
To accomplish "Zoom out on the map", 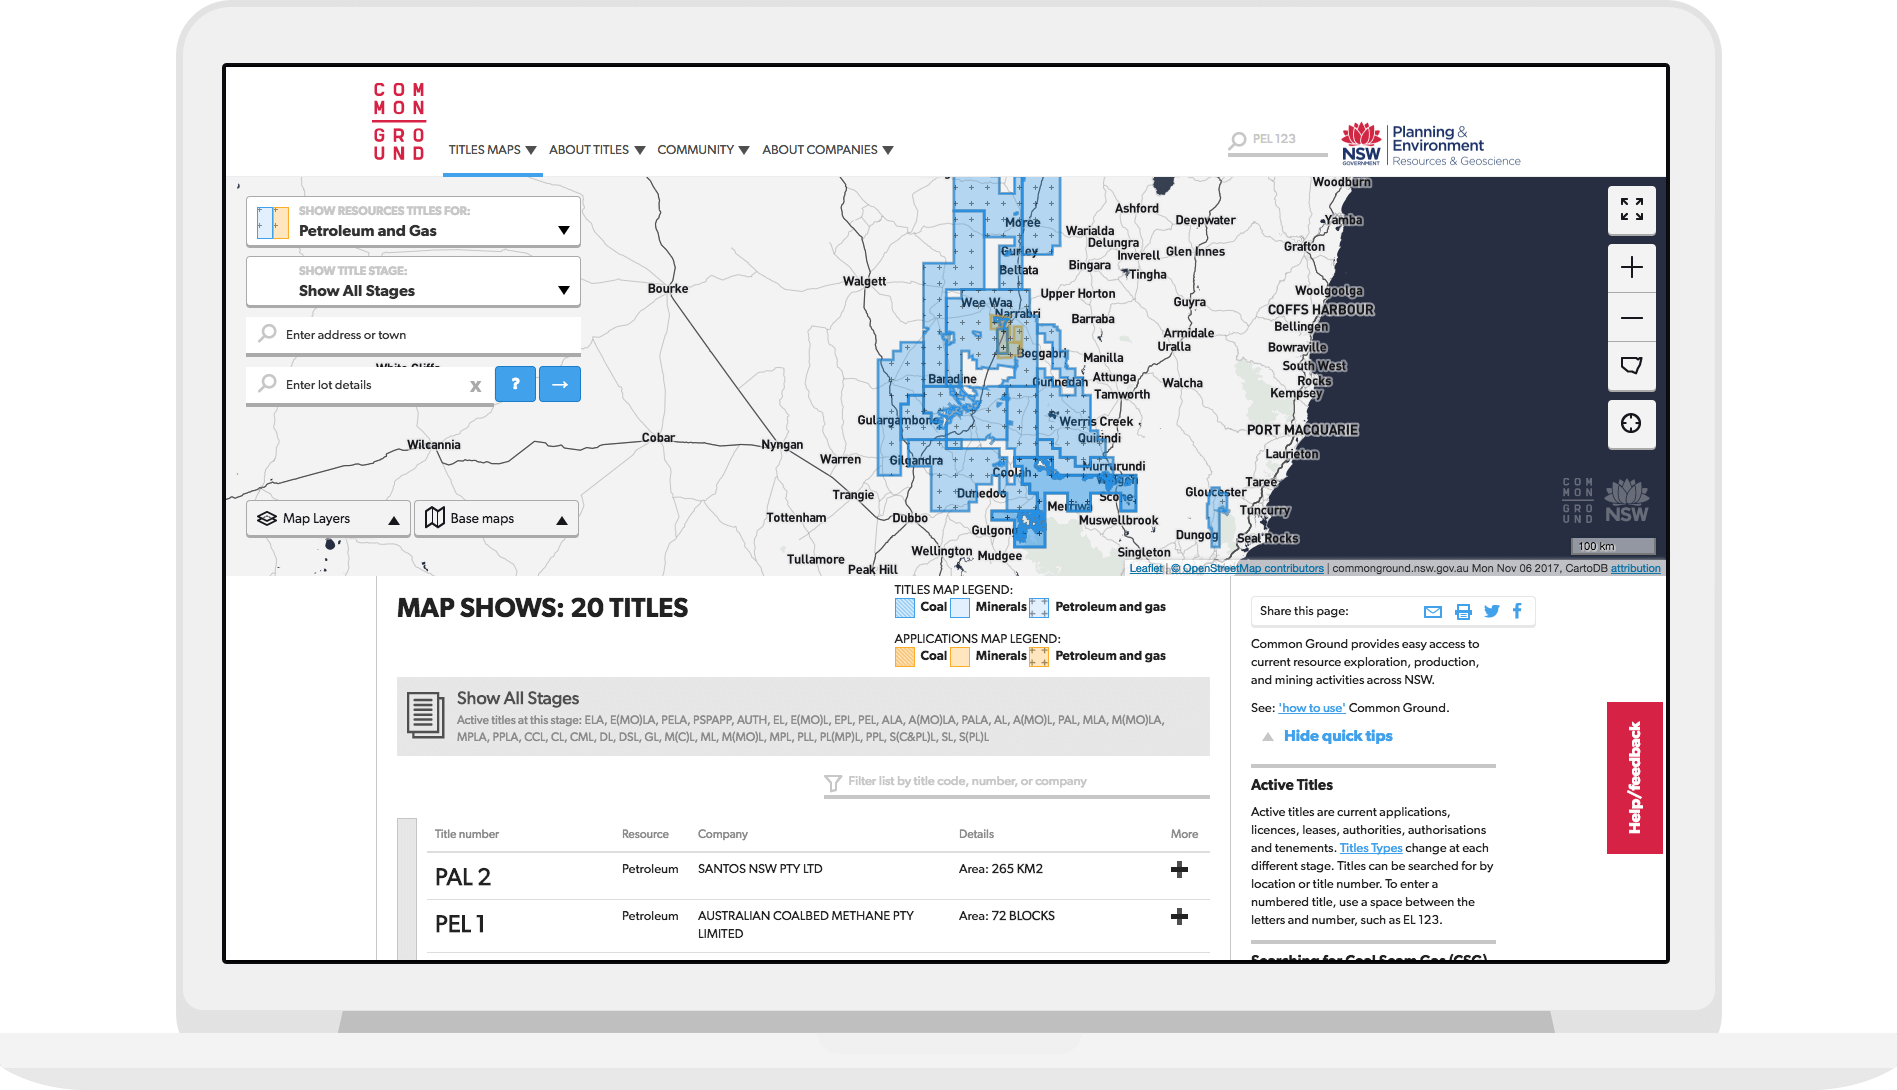I will (x=1631, y=318).
